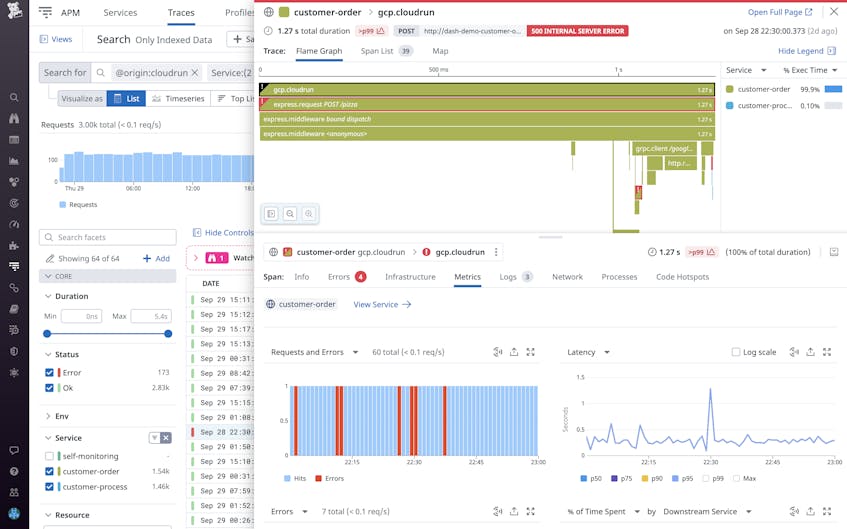Remove the @origin:cloudrun search filter
This screenshot has width=847, height=529.
coord(195,72)
